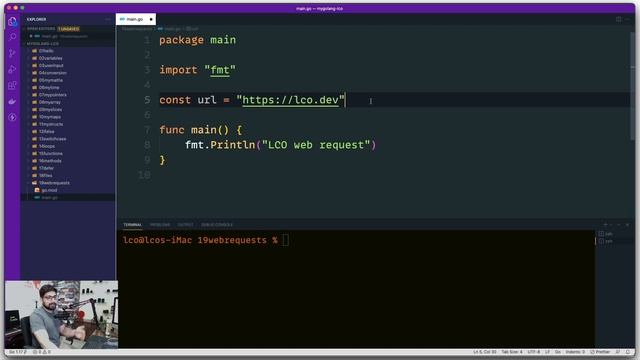Click LF line ending in status bar
Viewport: 640px width, 360px height.
click(x=547, y=352)
